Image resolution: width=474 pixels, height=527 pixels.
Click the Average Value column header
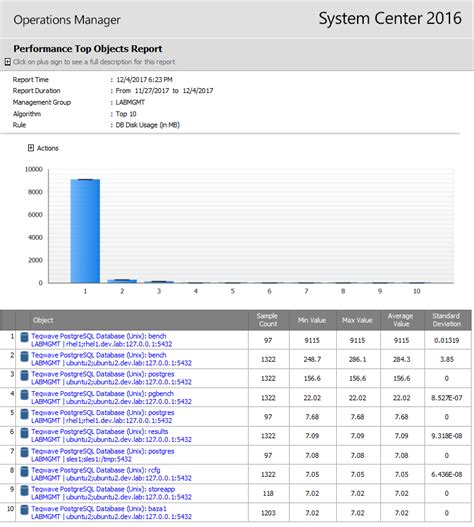click(x=401, y=320)
